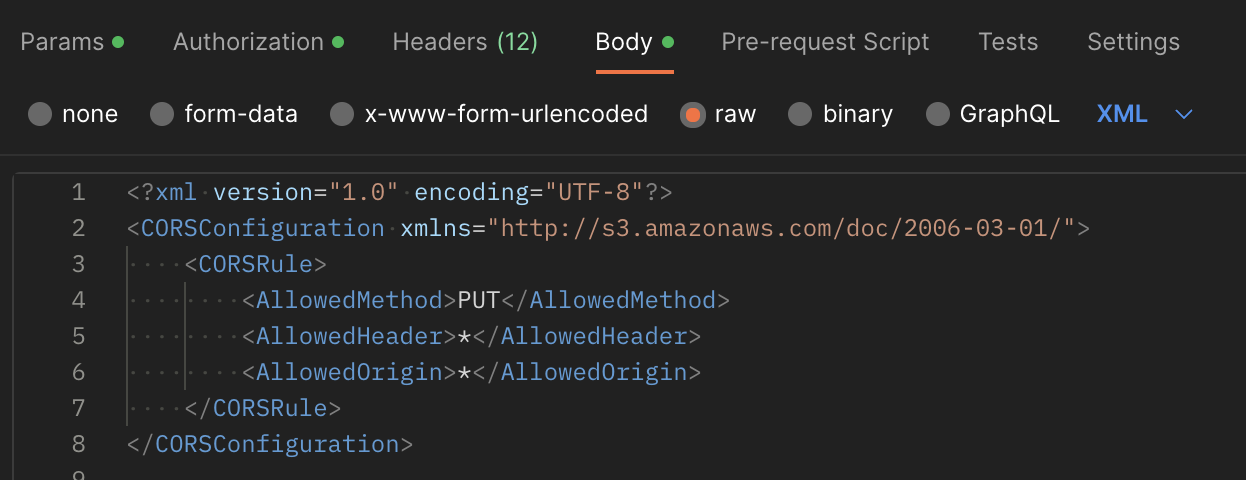
Task: Choose the binary radio option
Action: click(800, 114)
